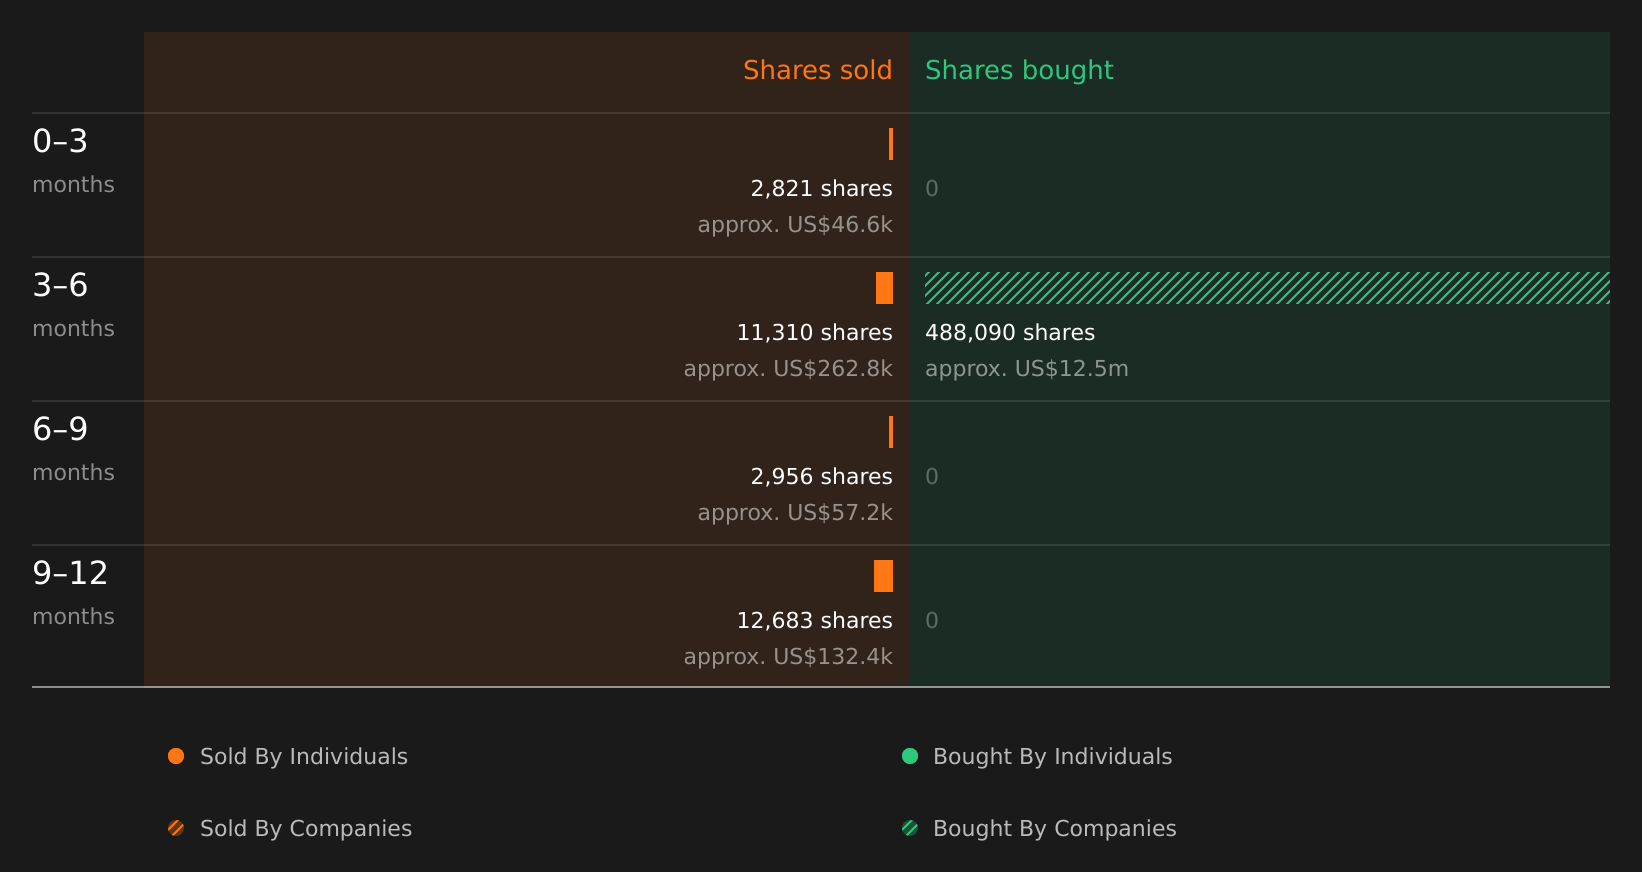
Task: Click the 12,683 shares value
Action: [814, 621]
